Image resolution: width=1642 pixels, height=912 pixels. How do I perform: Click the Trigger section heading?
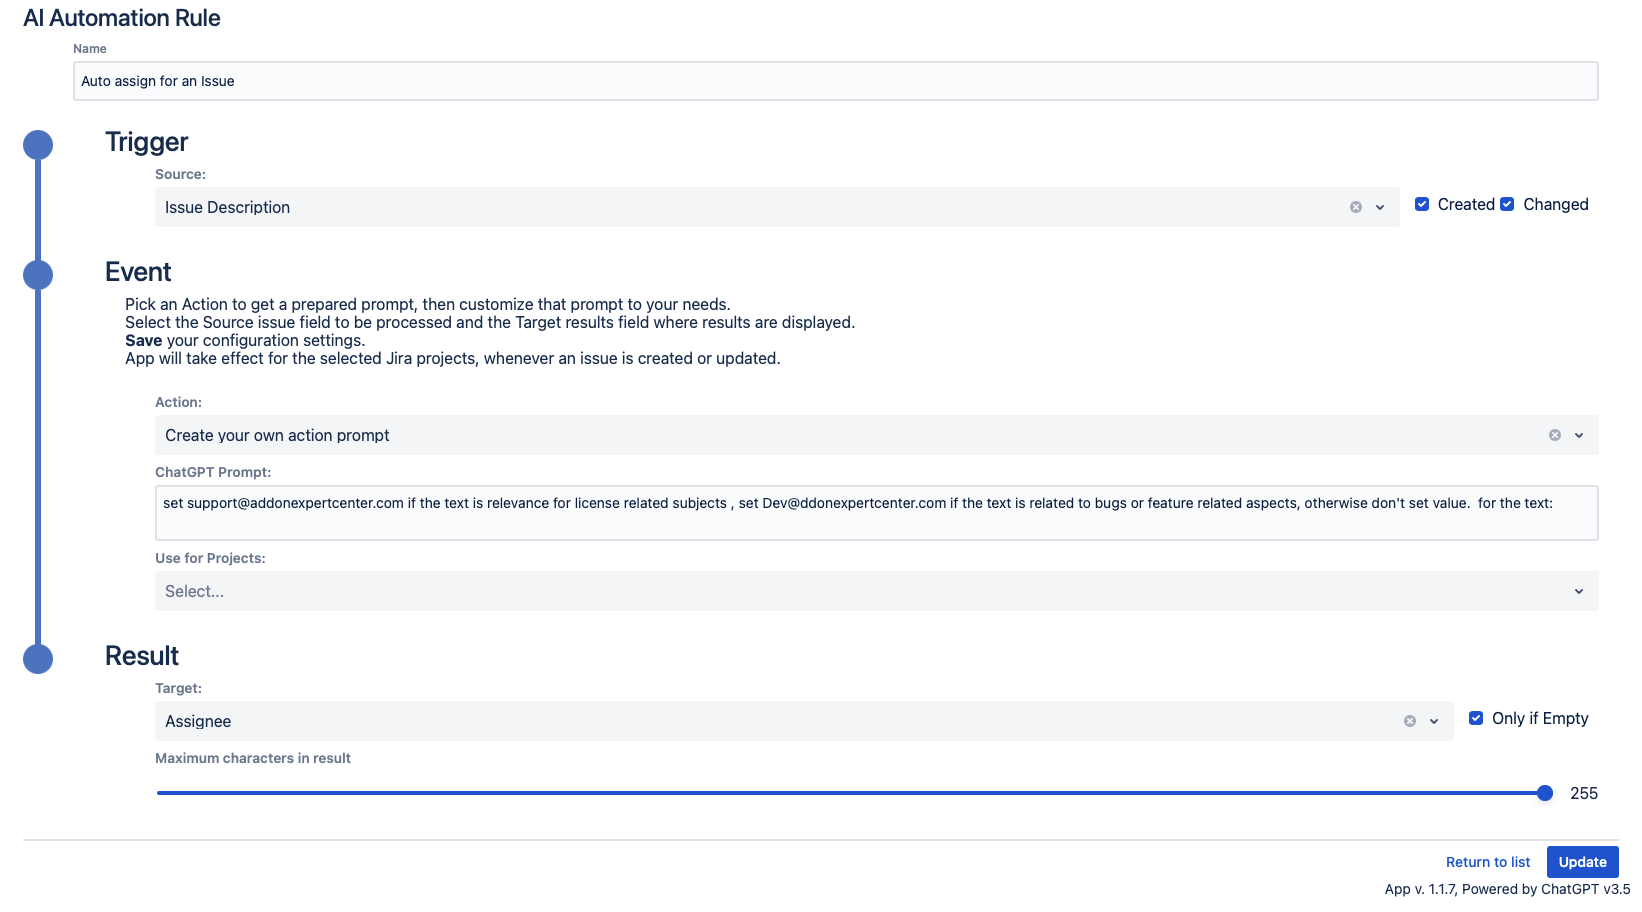147,142
